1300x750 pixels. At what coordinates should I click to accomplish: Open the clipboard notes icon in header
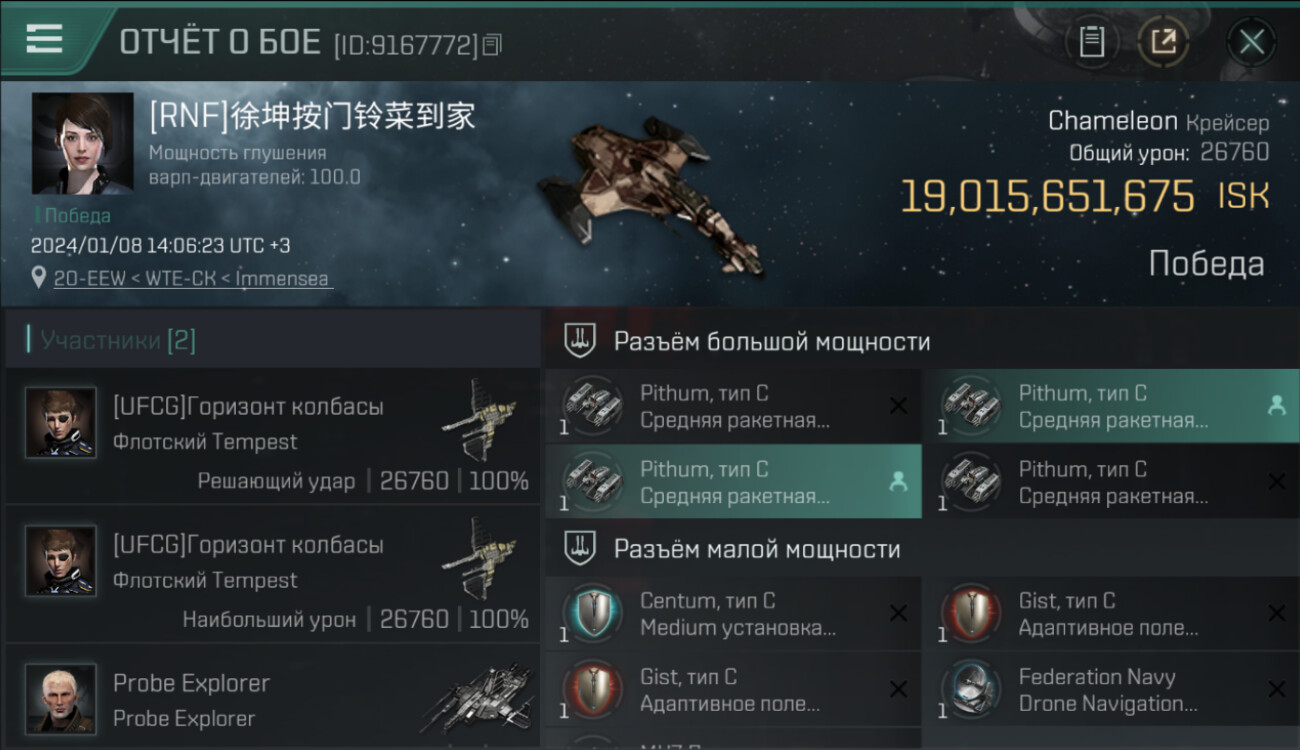(x=1091, y=42)
